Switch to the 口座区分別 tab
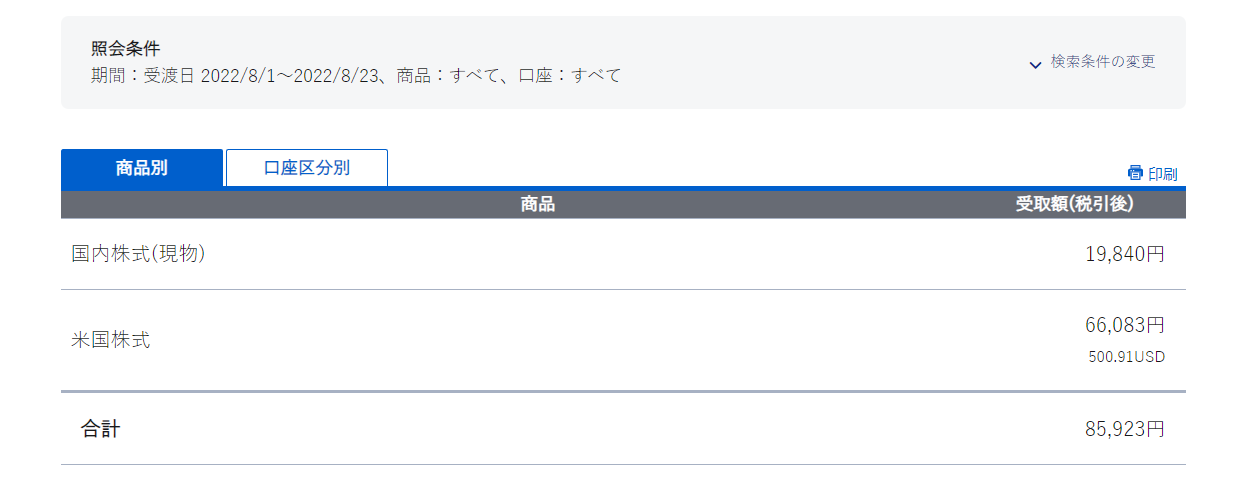This screenshot has height=480, width=1249. [x=307, y=167]
